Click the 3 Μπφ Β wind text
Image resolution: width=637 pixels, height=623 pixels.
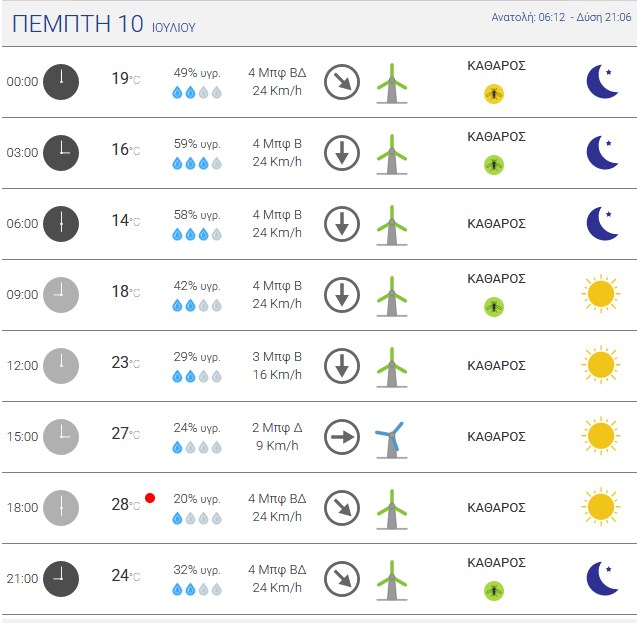tap(277, 357)
